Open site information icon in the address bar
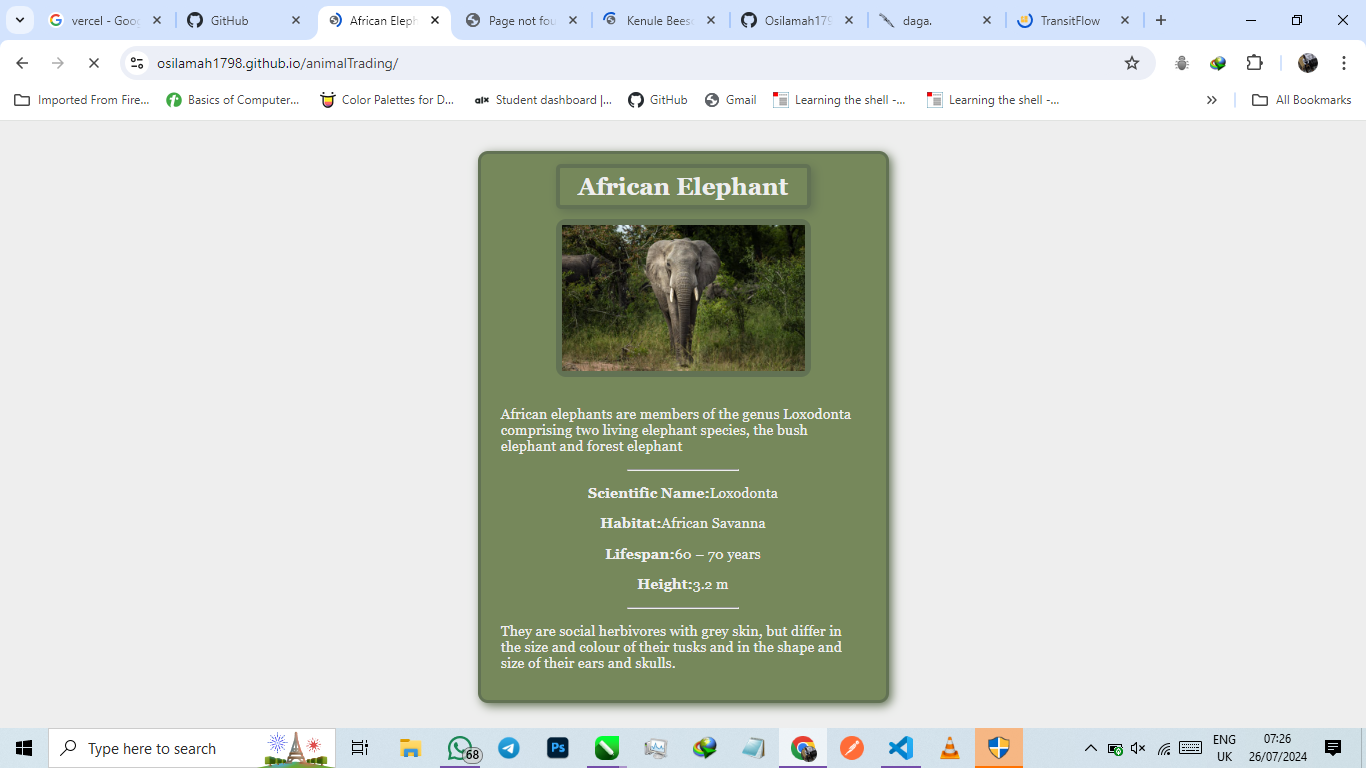Viewport: 1366px width, 768px height. pos(136,62)
